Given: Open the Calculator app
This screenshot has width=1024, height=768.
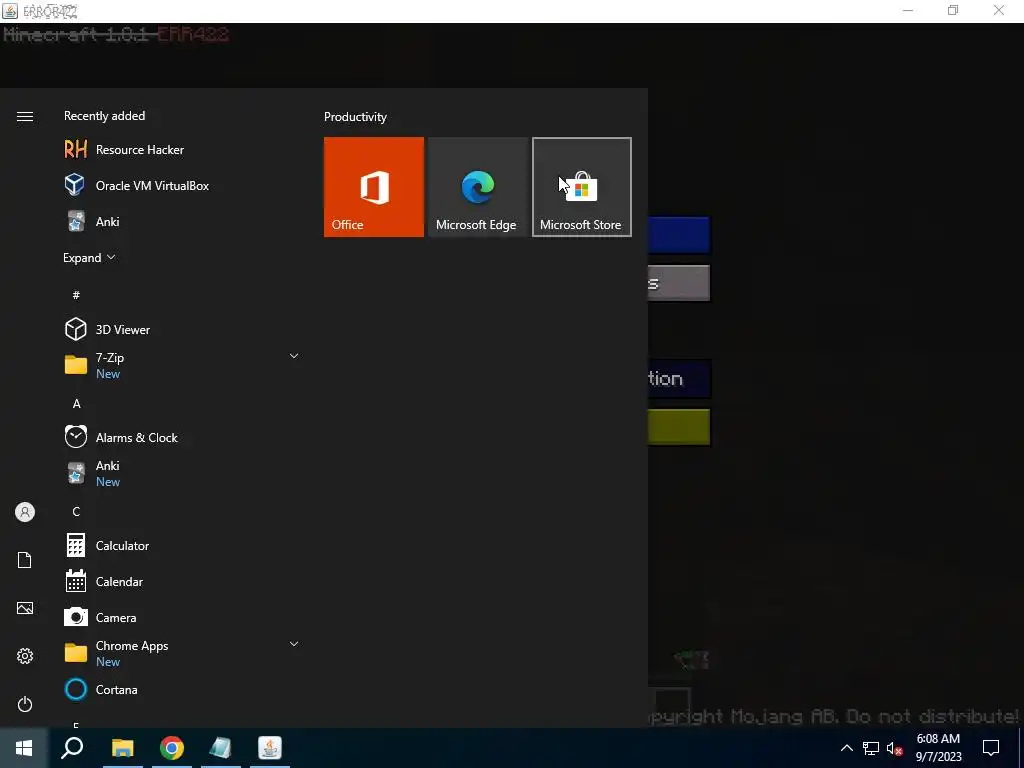Looking at the screenshot, I should [180, 545].
